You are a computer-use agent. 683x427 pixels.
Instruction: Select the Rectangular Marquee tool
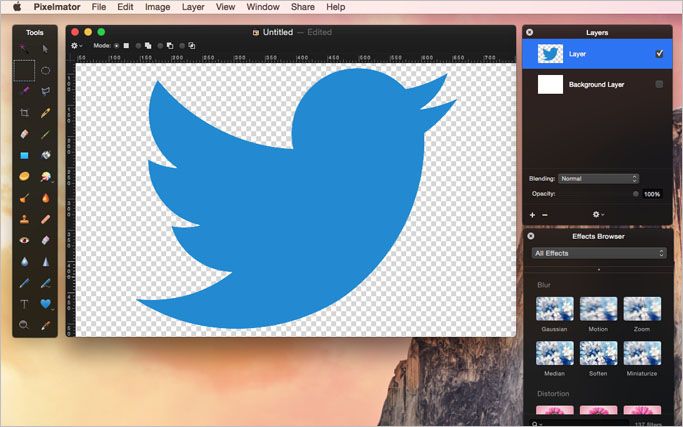[24, 71]
